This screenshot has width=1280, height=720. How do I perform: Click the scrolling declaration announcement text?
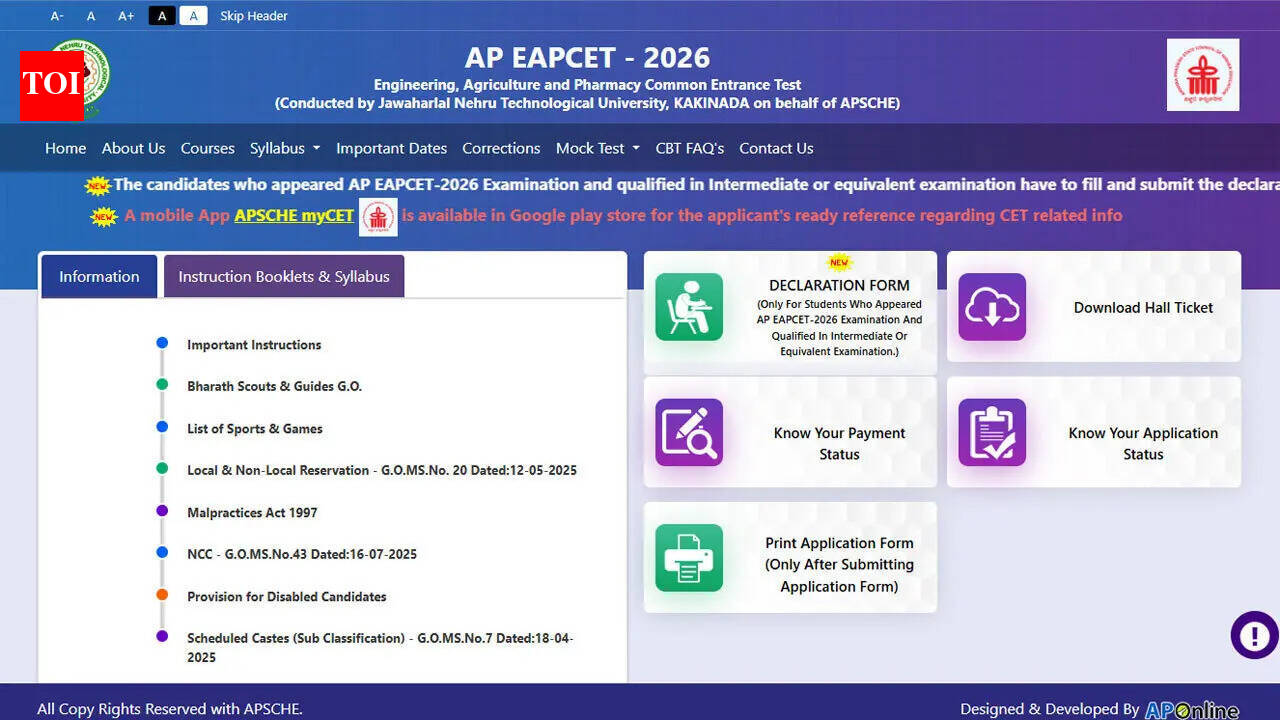coord(696,184)
